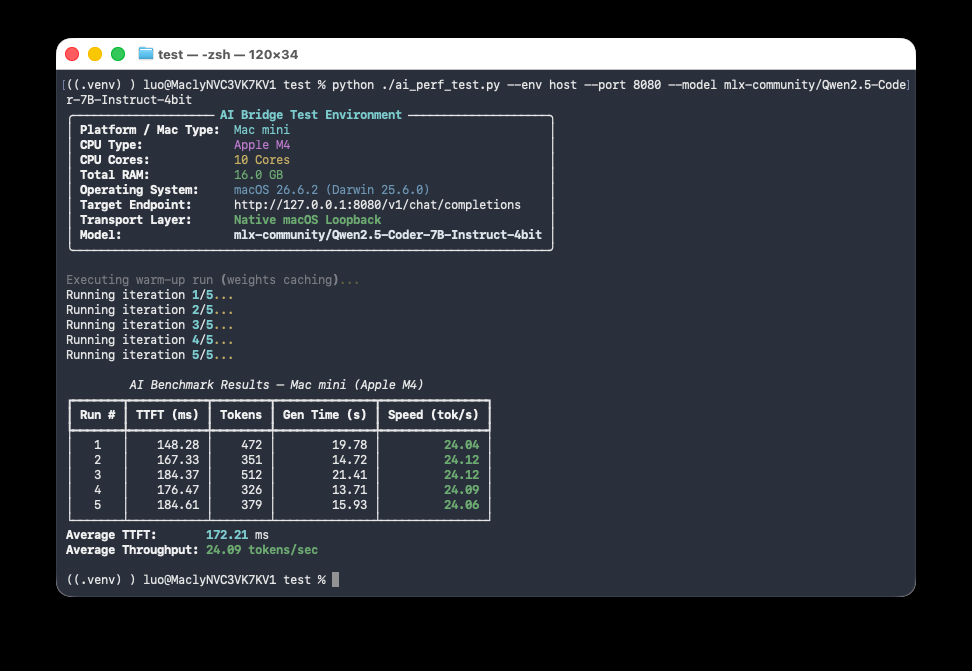972x671 pixels.
Task: Click the folder icon in title bar
Action: [x=146, y=54]
